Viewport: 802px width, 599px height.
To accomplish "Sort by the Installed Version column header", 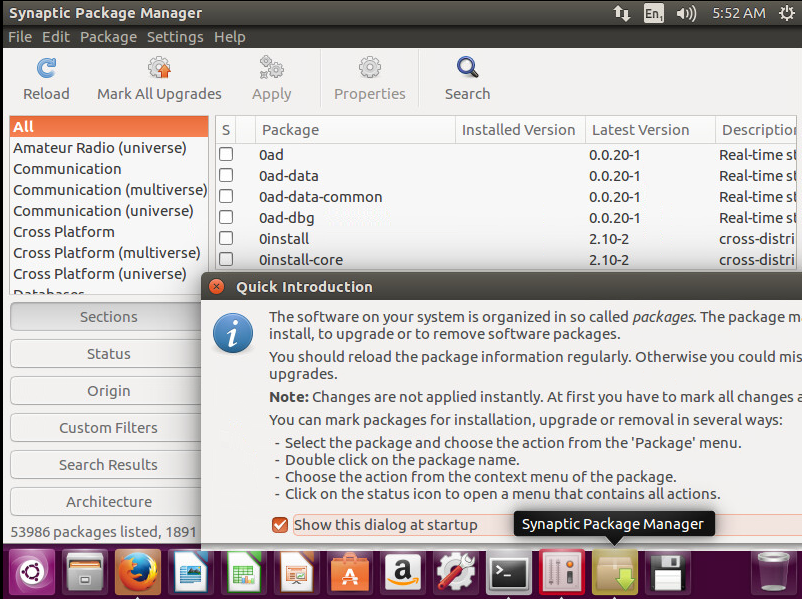I will (x=520, y=130).
